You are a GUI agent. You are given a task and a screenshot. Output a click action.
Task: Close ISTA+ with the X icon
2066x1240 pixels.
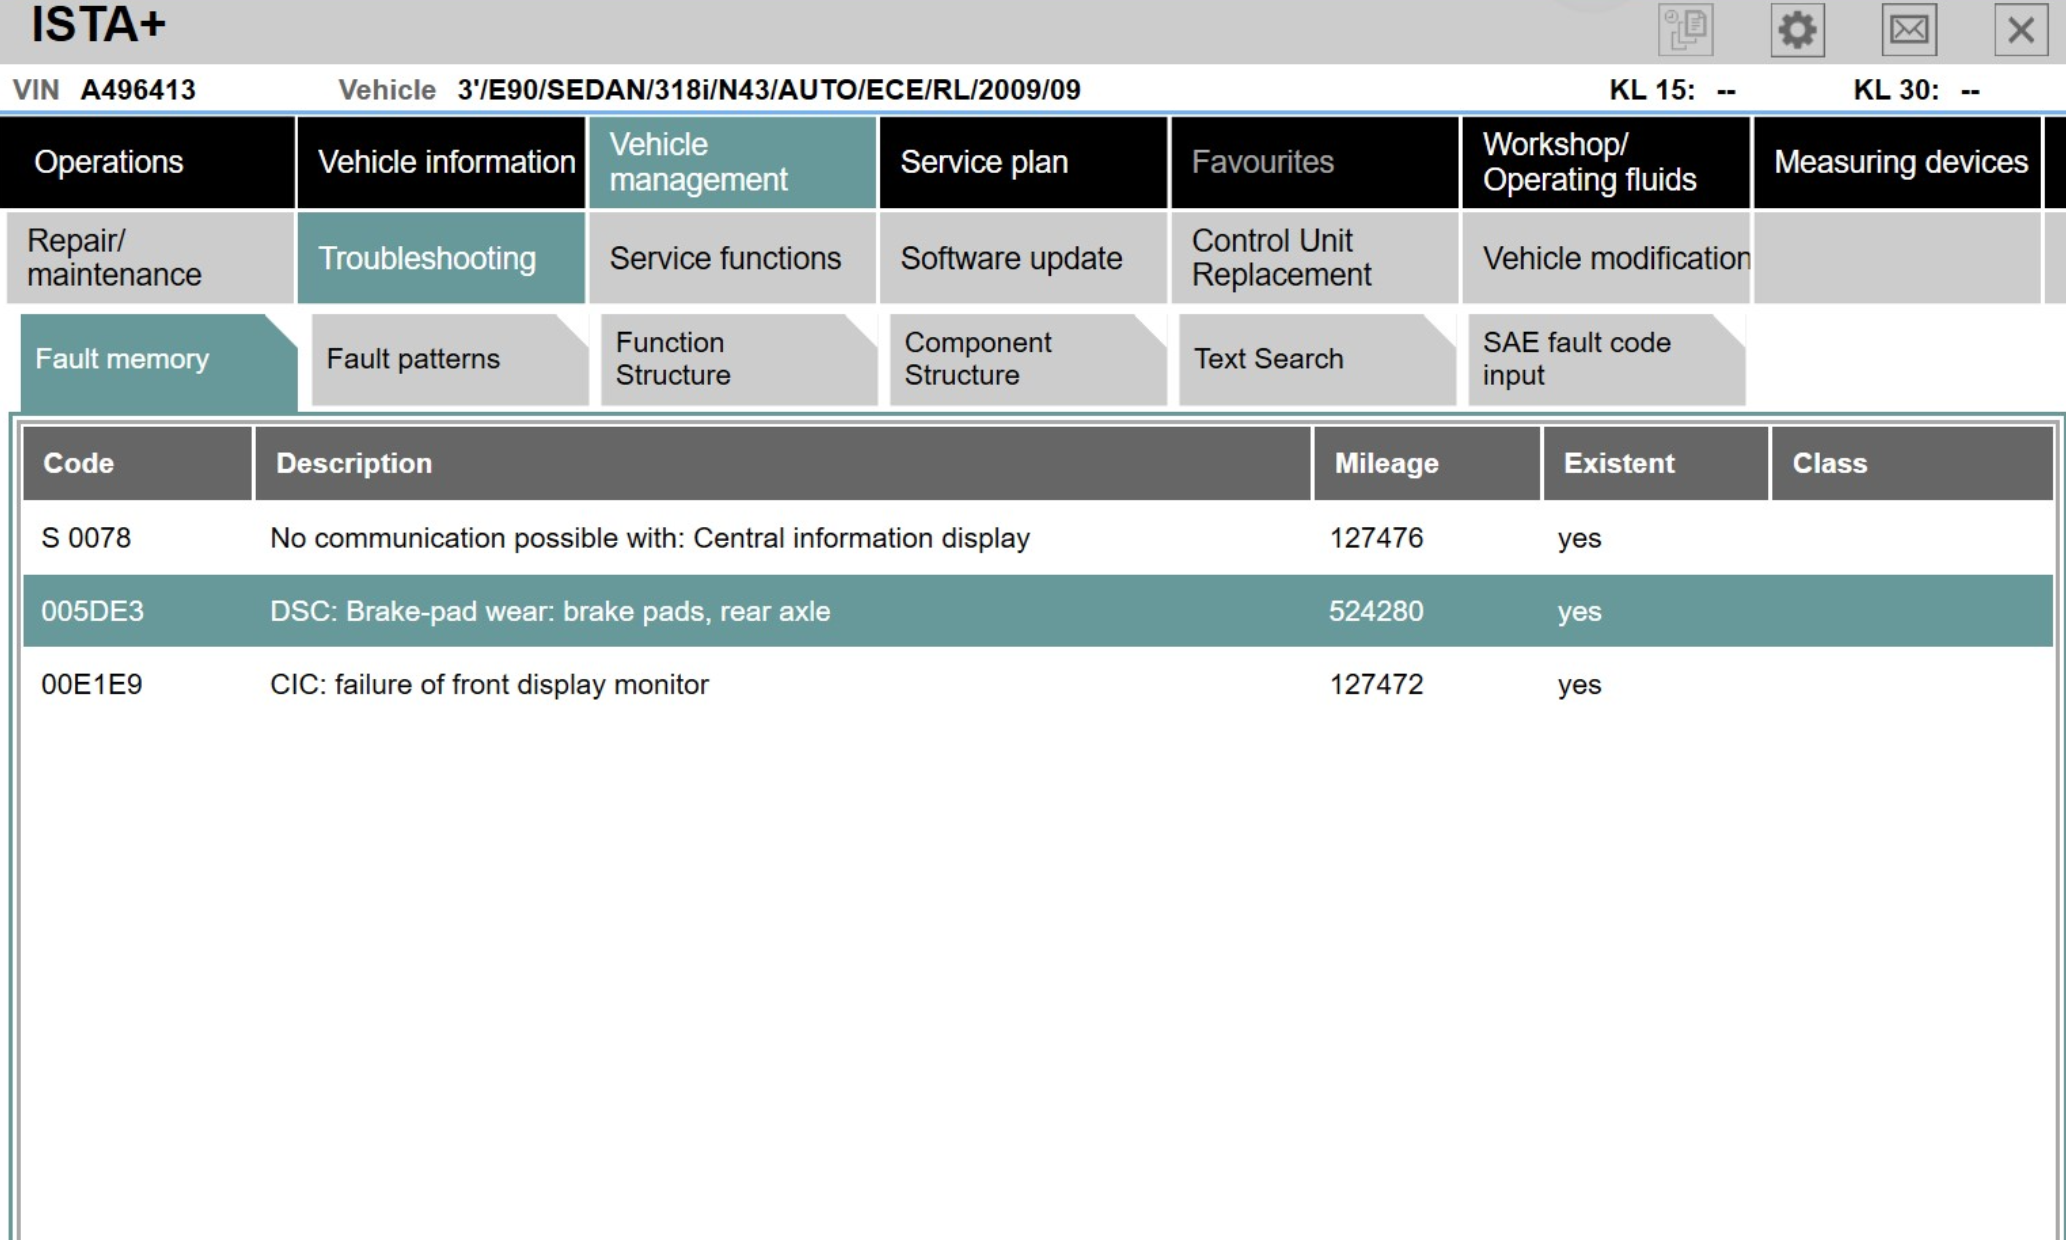pos(2021,30)
